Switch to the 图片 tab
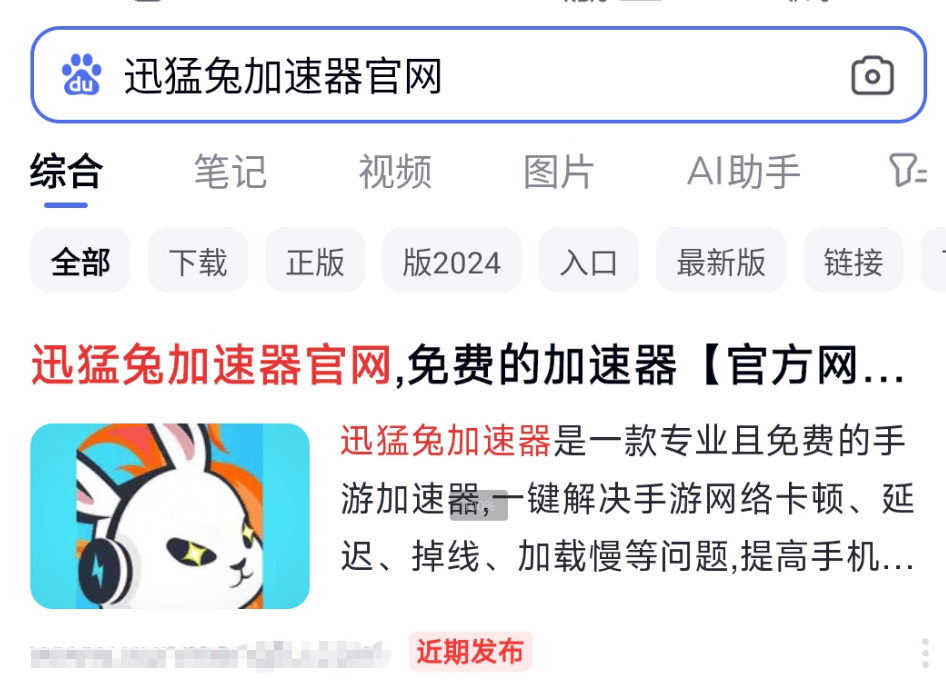Image resolution: width=946 pixels, height=693 pixels. [x=559, y=171]
